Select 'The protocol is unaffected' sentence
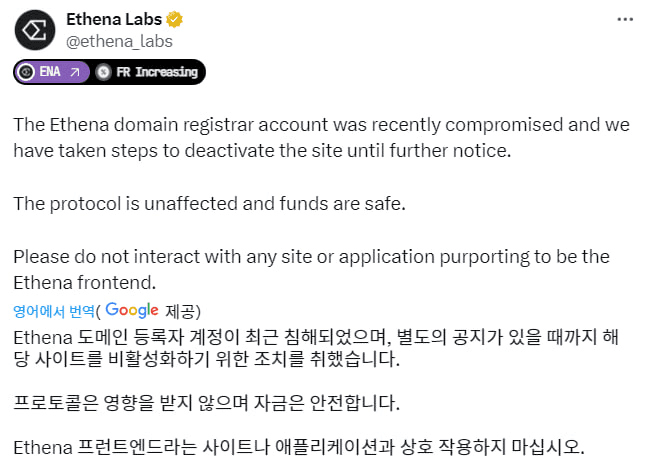647x470 pixels. pyautogui.click(x=209, y=203)
